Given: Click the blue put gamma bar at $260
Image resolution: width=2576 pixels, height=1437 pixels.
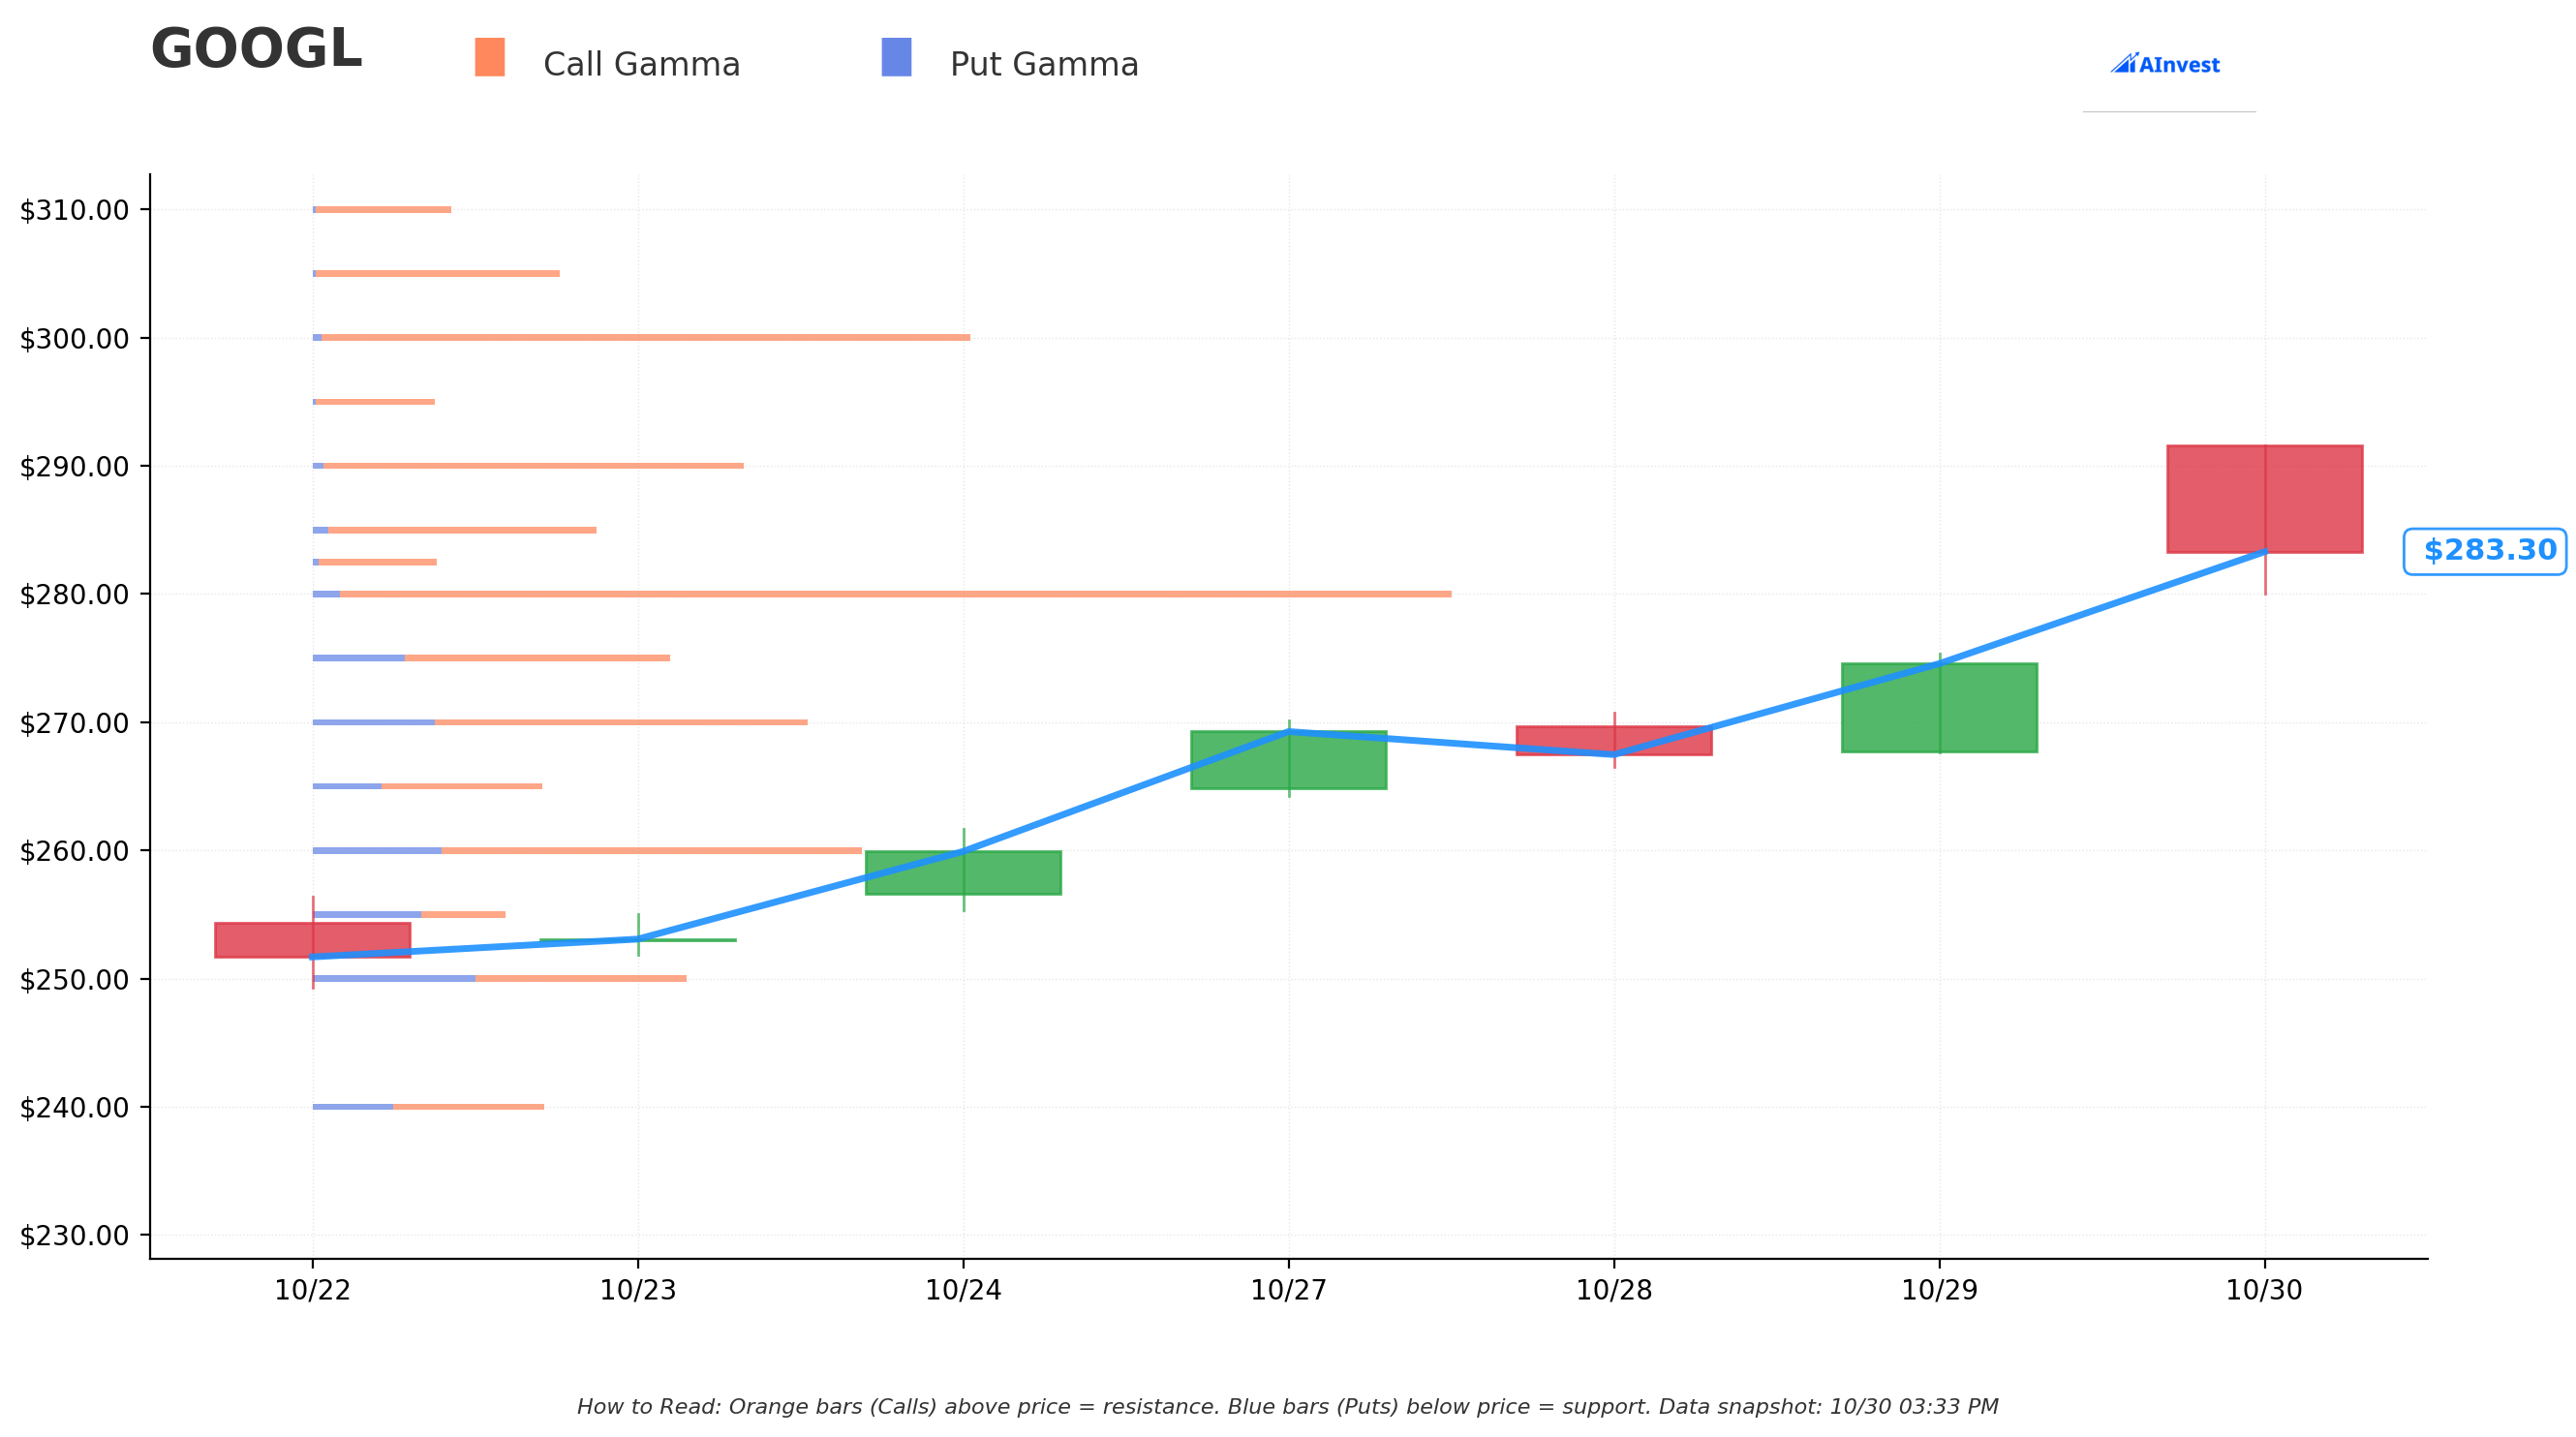Looking at the screenshot, I should [377, 851].
